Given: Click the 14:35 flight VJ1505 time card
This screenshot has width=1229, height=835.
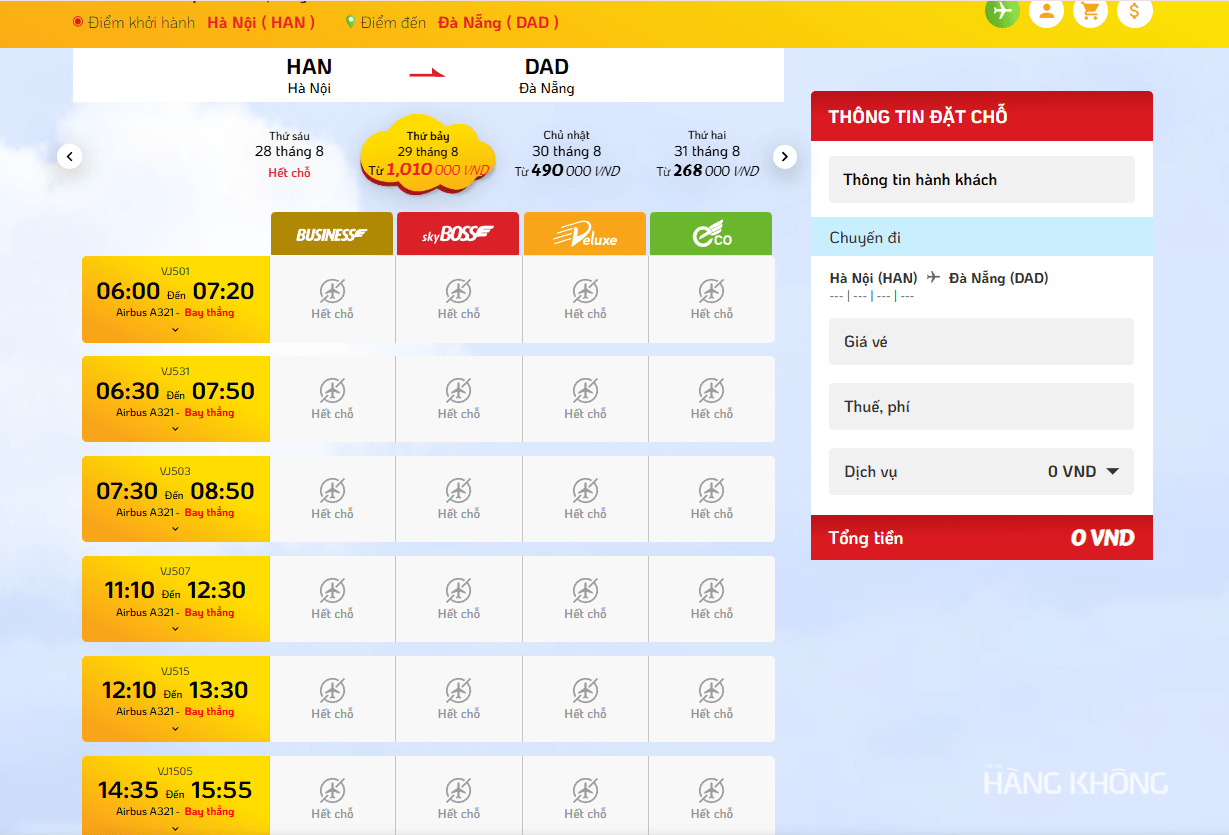Looking at the screenshot, I should pyautogui.click(x=176, y=796).
